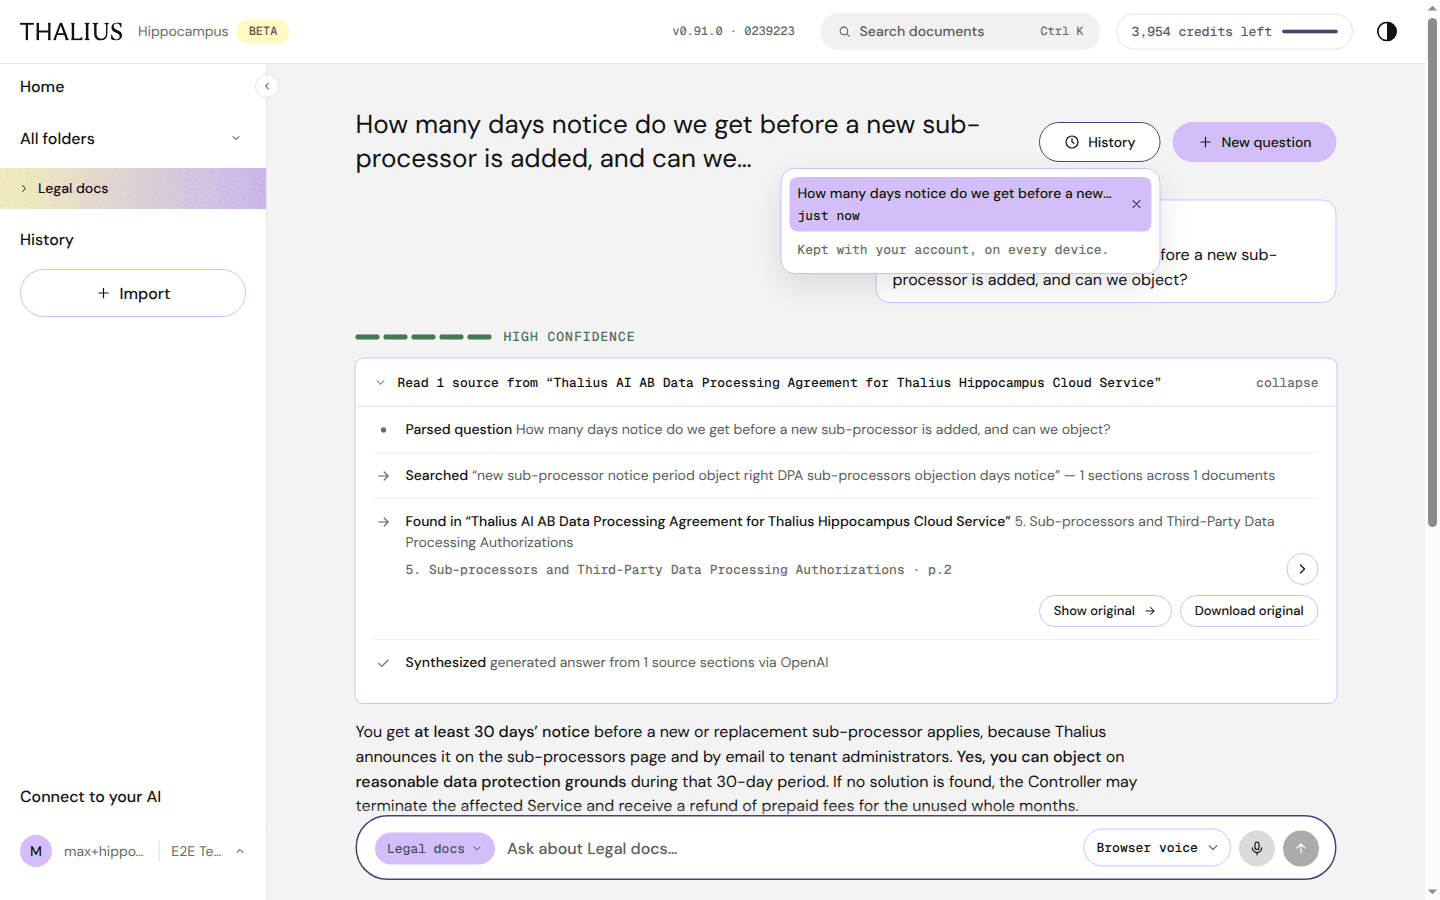The width and height of the screenshot is (1440, 900).
Task: Click the user avatar M
Action: coord(36,851)
